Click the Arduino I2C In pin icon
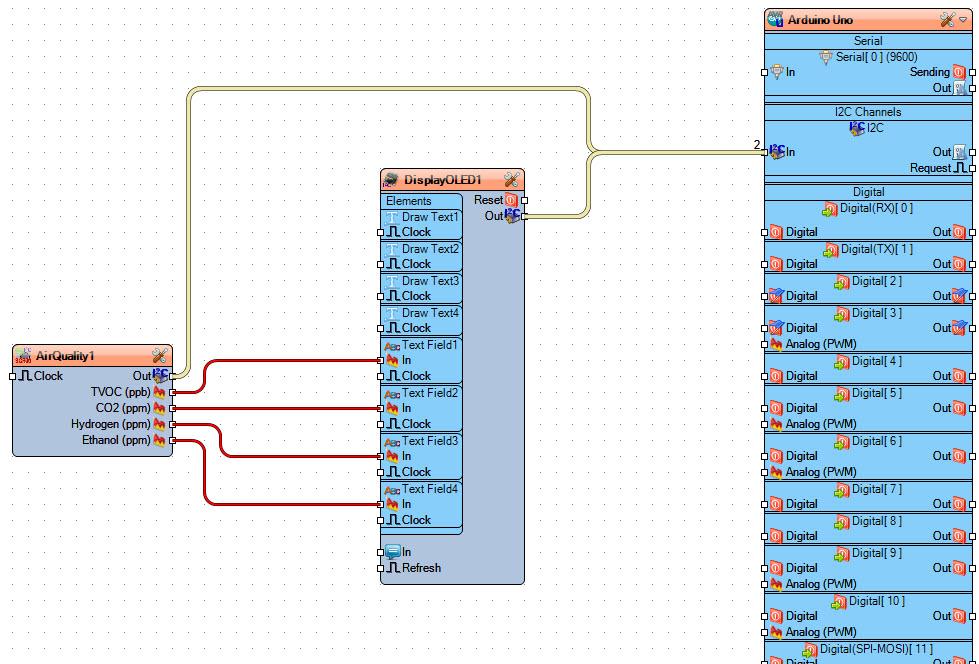The height and width of the screenshot is (664, 979). (777, 151)
